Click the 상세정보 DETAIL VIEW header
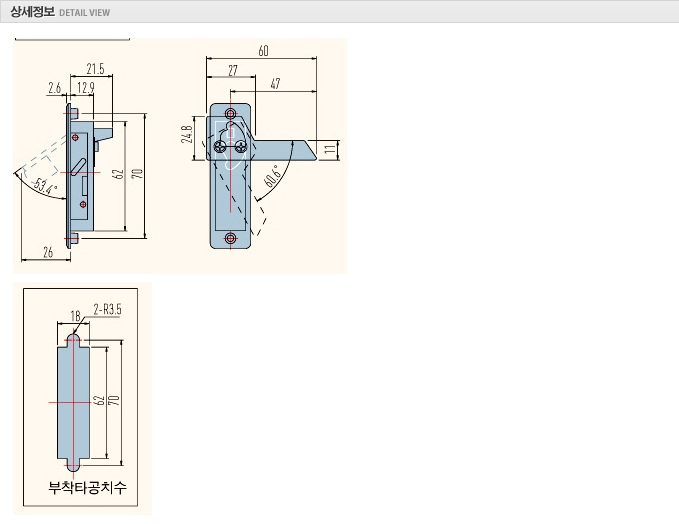This screenshot has height=524, width=679. [x=60, y=12]
